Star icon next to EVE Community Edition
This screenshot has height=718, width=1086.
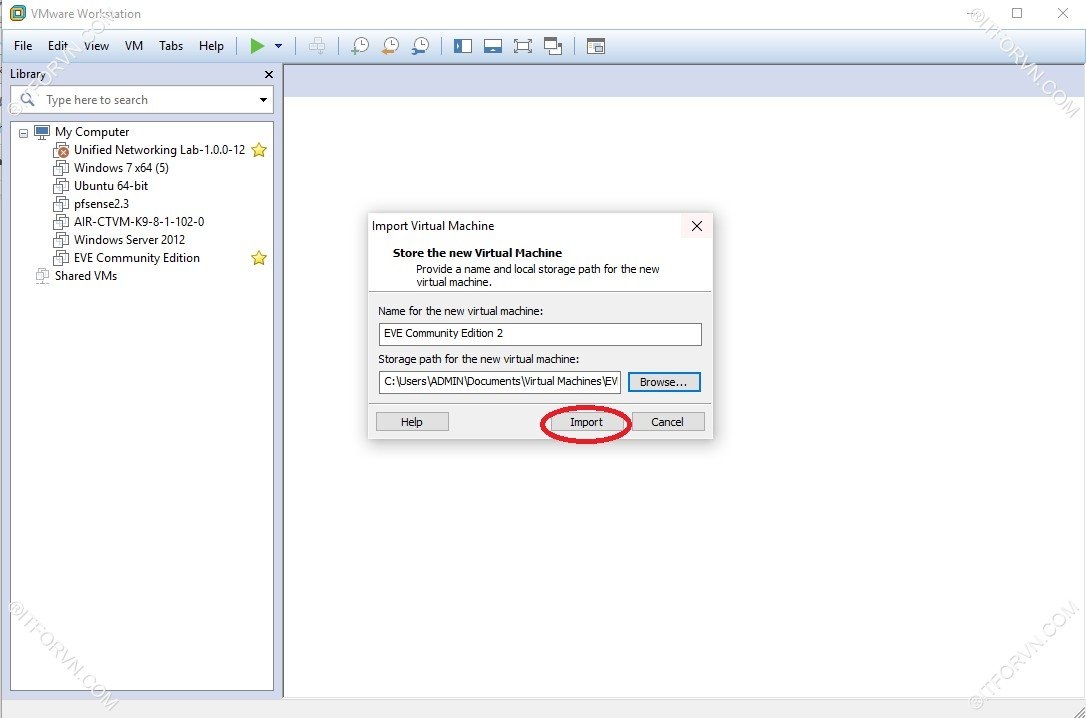pyautogui.click(x=259, y=258)
